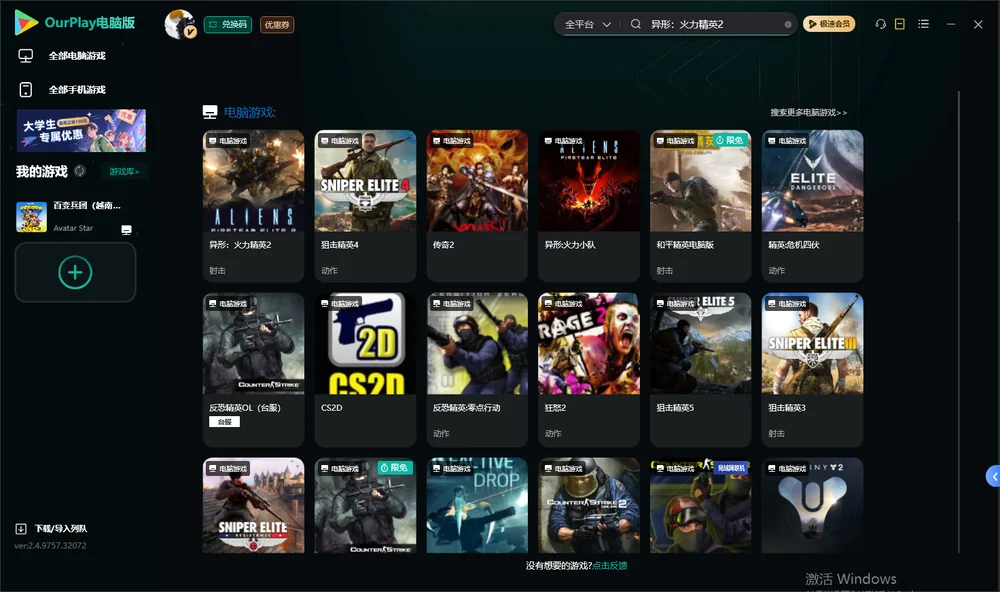Click the 兑换码 redeem code button

coord(228,25)
